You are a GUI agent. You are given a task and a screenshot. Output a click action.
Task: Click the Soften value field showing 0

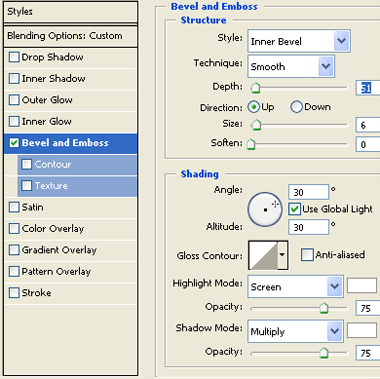point(368,144)
